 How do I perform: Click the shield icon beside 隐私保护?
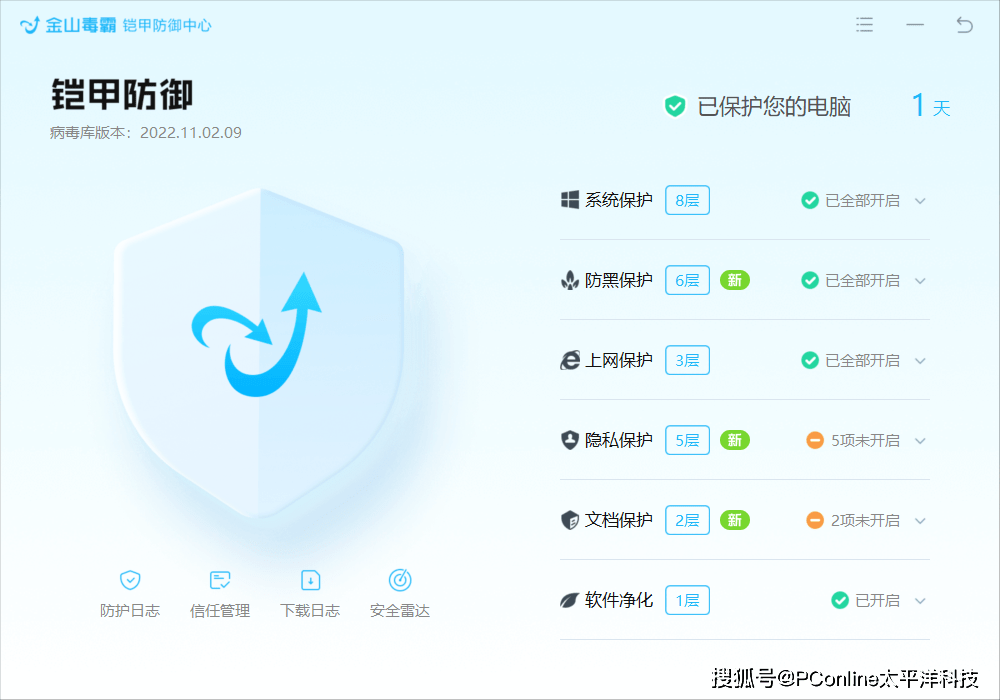coord(570,440)
